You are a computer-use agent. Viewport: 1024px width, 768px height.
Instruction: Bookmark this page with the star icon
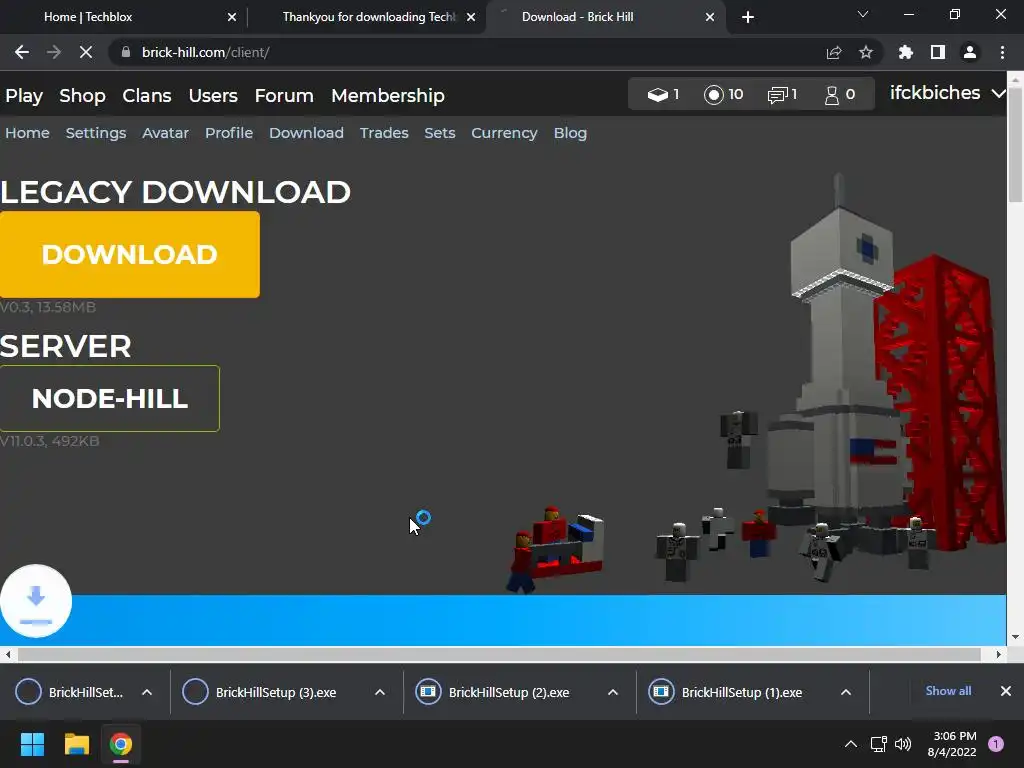pos(866,52)
